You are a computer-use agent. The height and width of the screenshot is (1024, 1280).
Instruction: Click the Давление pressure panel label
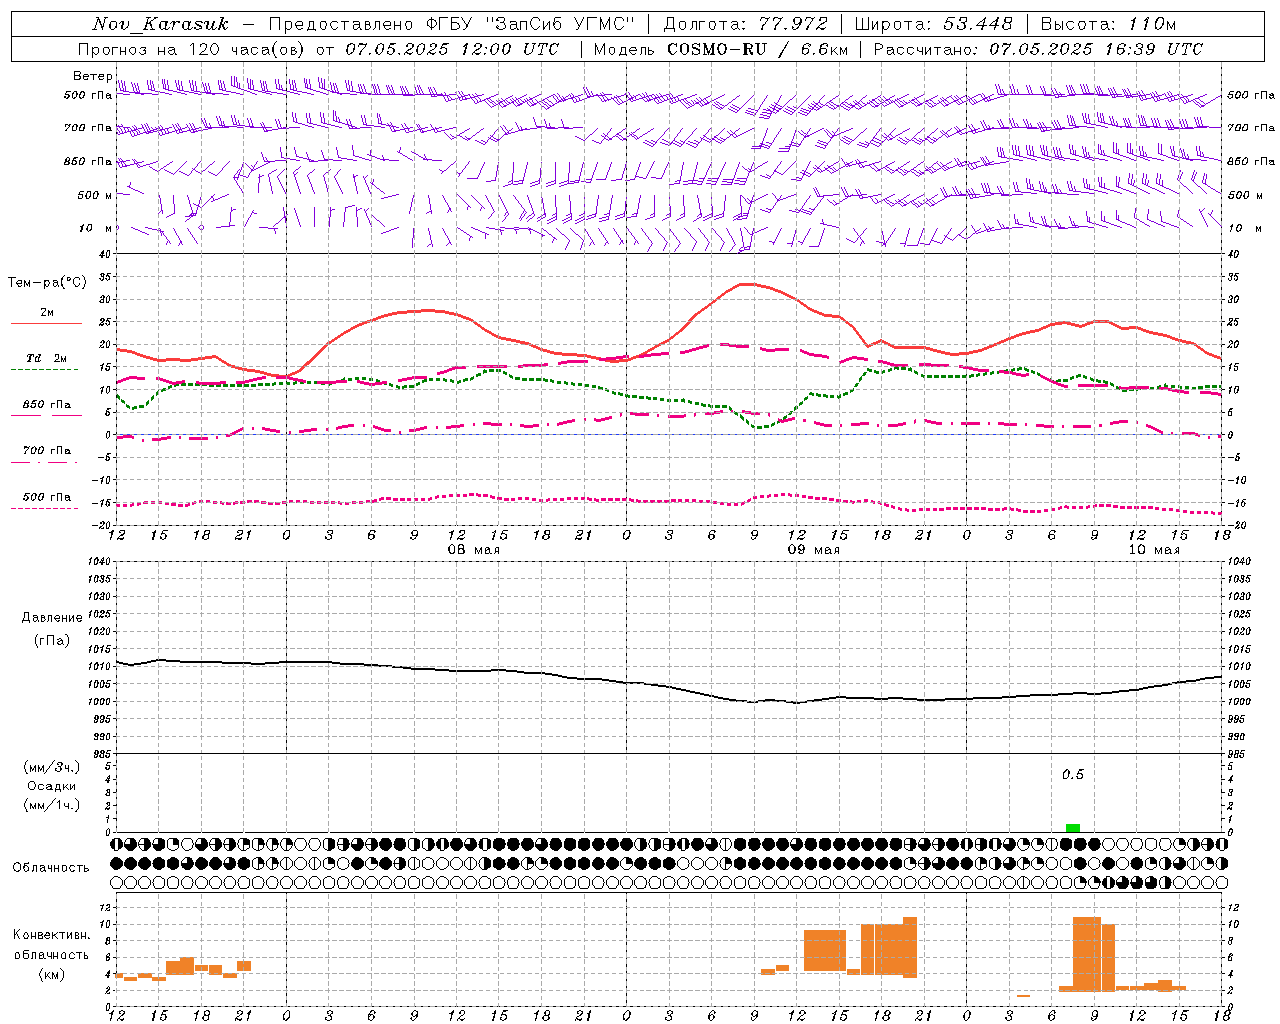coord(52,618)
